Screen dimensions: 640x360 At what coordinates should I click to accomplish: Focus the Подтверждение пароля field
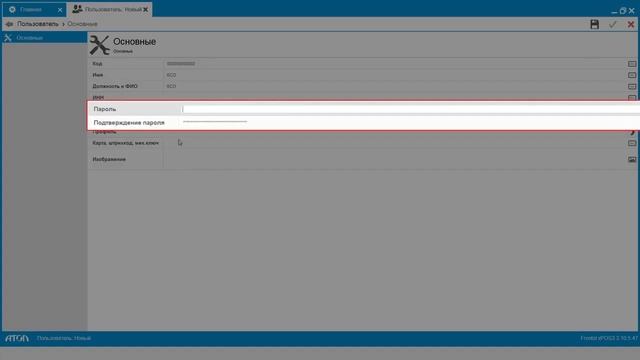[x=410, y=122]
